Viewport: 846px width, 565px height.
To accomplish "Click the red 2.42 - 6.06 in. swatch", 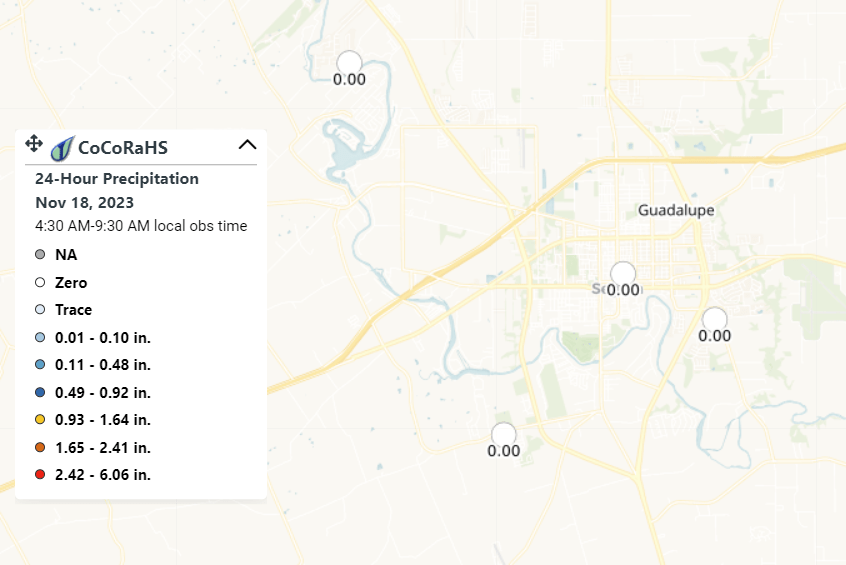I will point(40,474).
